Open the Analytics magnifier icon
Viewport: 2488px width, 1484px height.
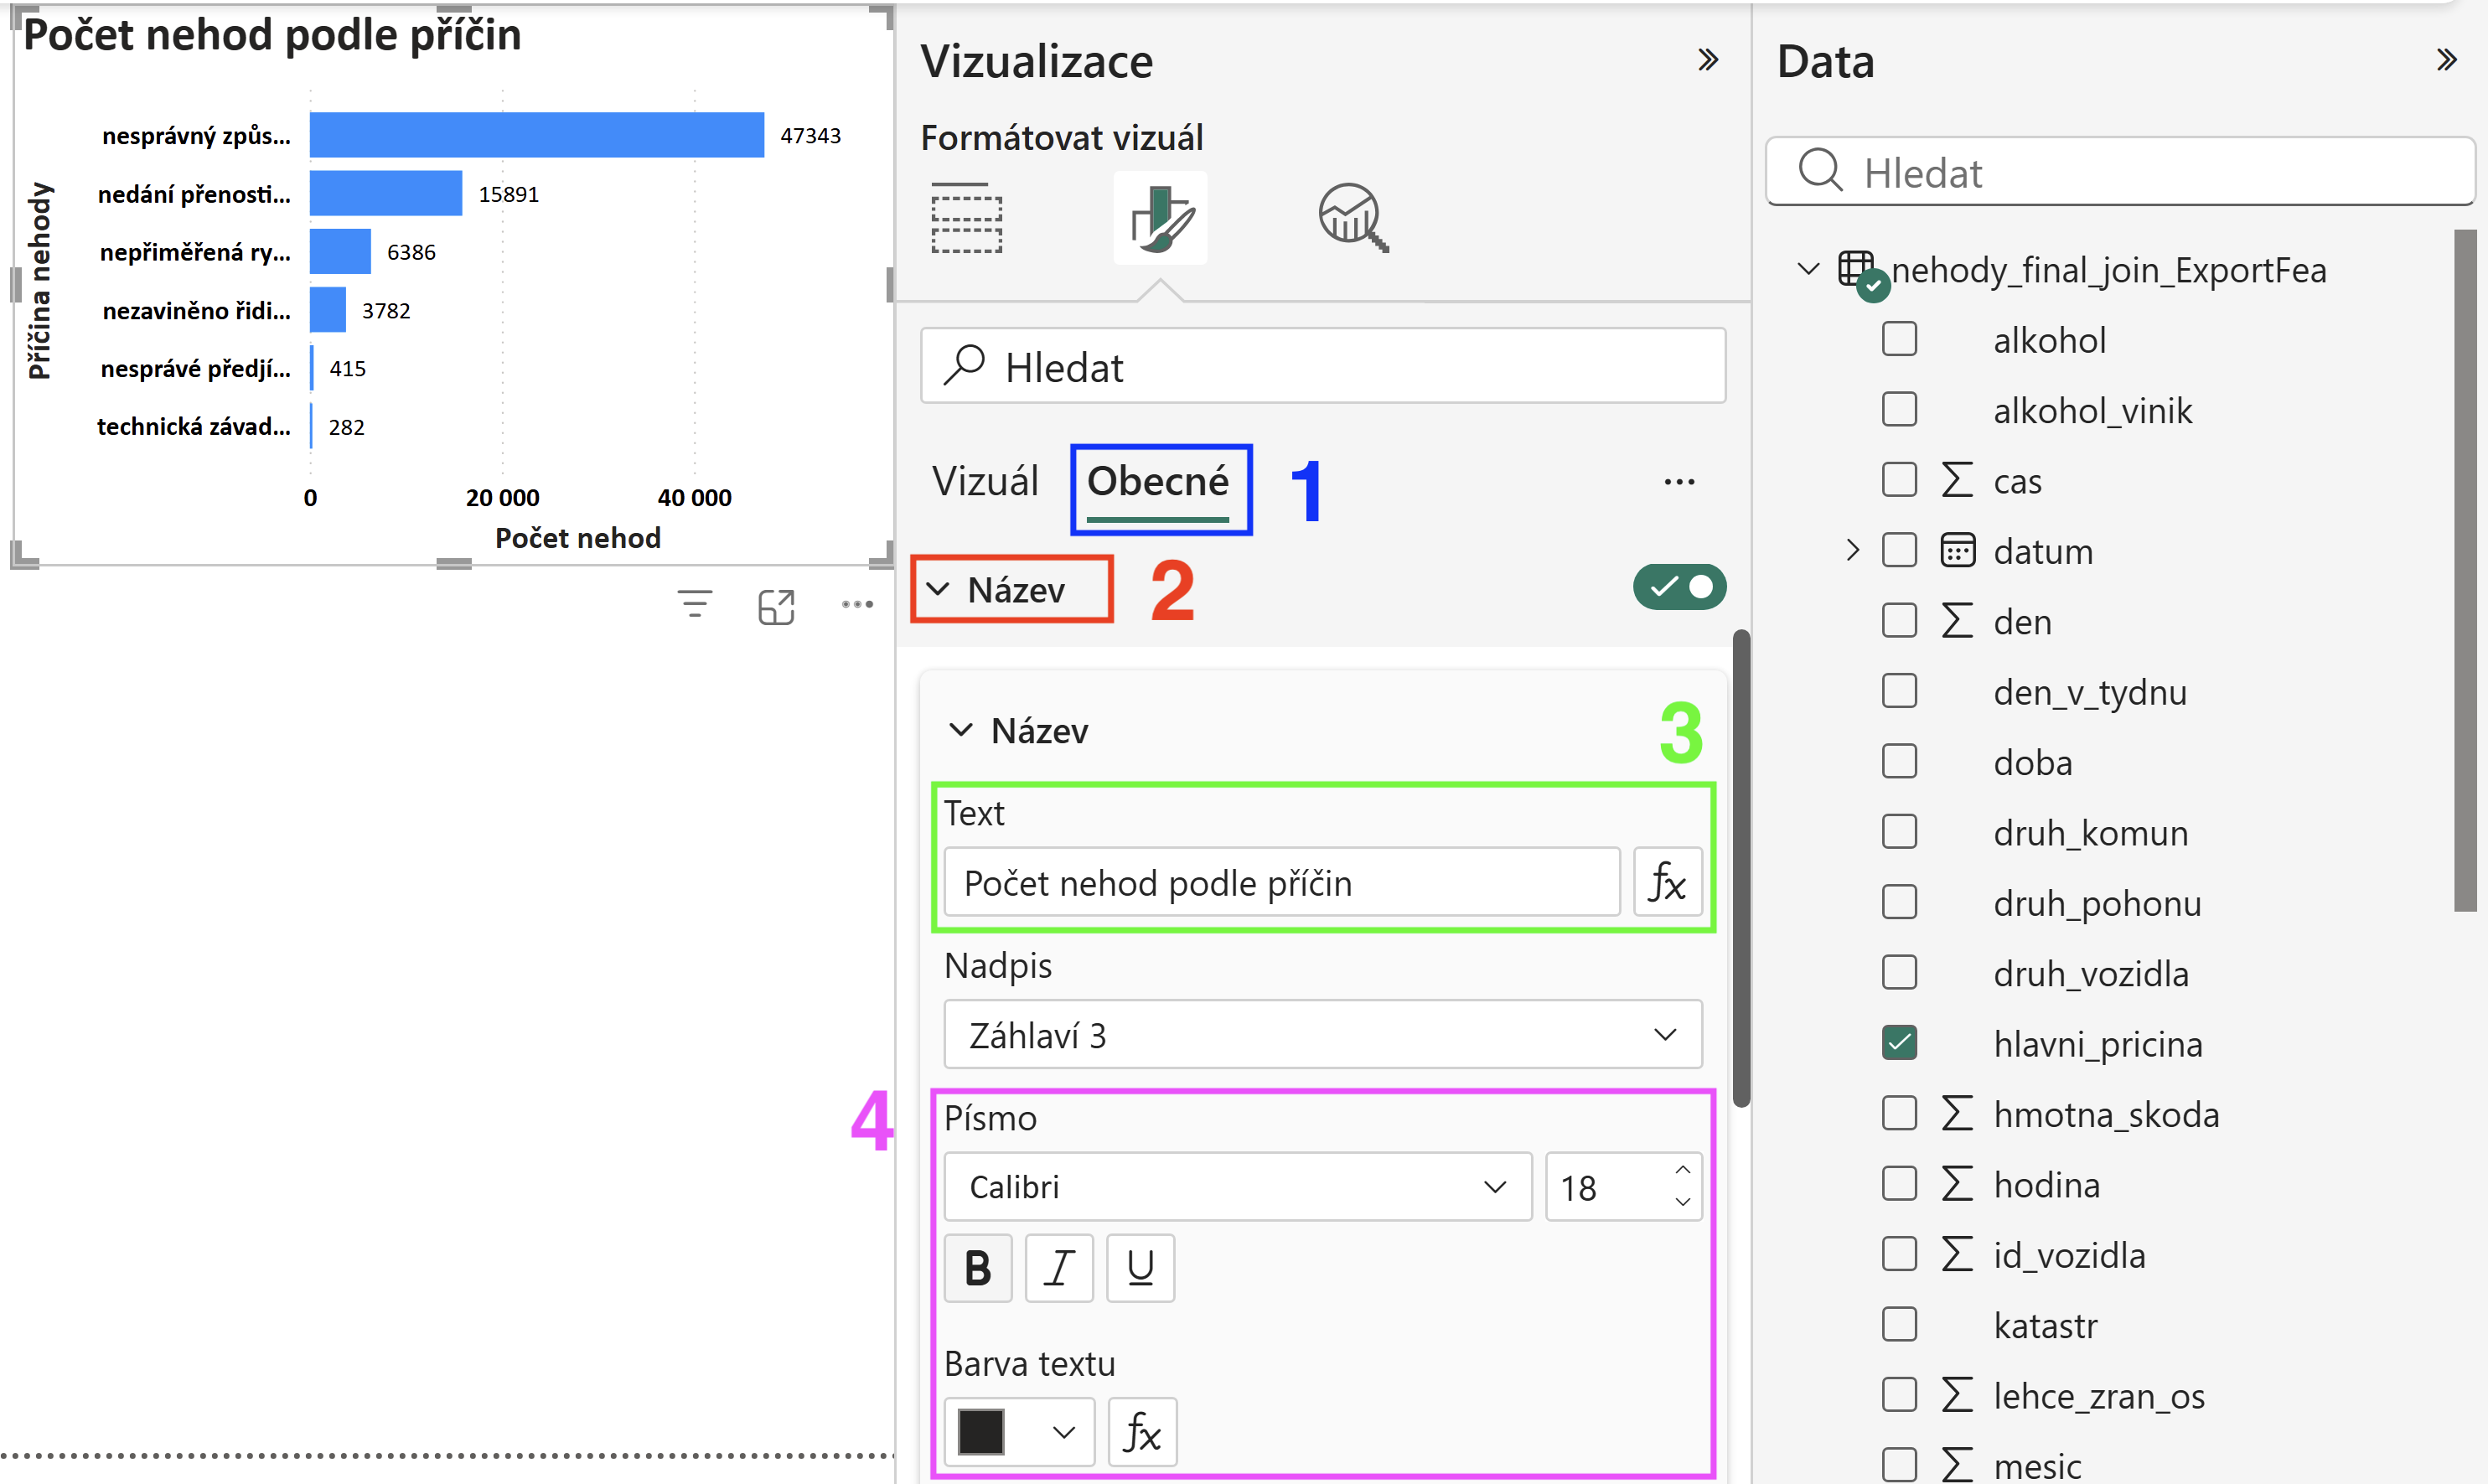(x=1352, y=218)
